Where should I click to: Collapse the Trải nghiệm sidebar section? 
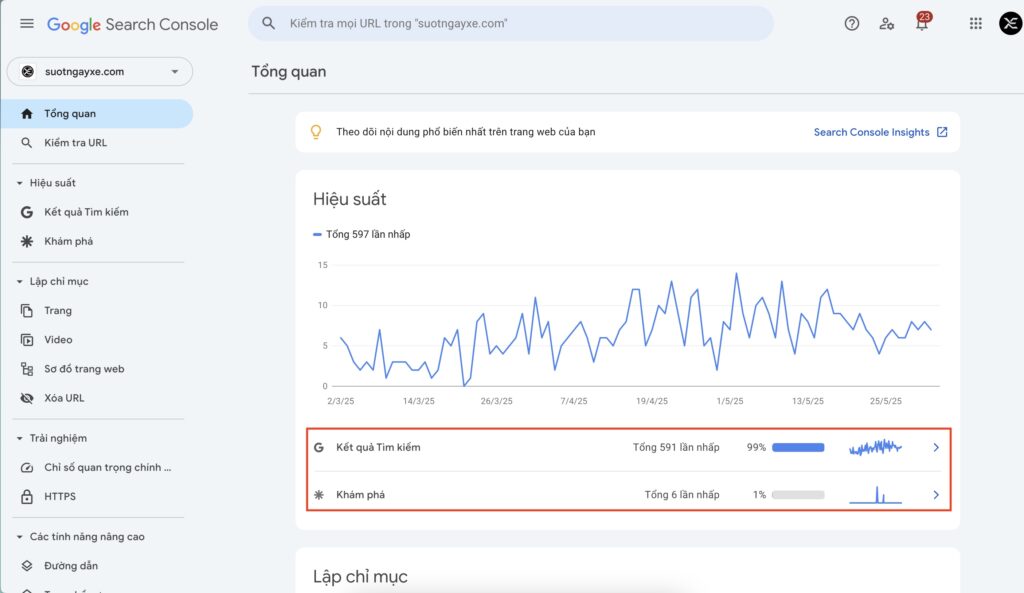tap(20, 439)
